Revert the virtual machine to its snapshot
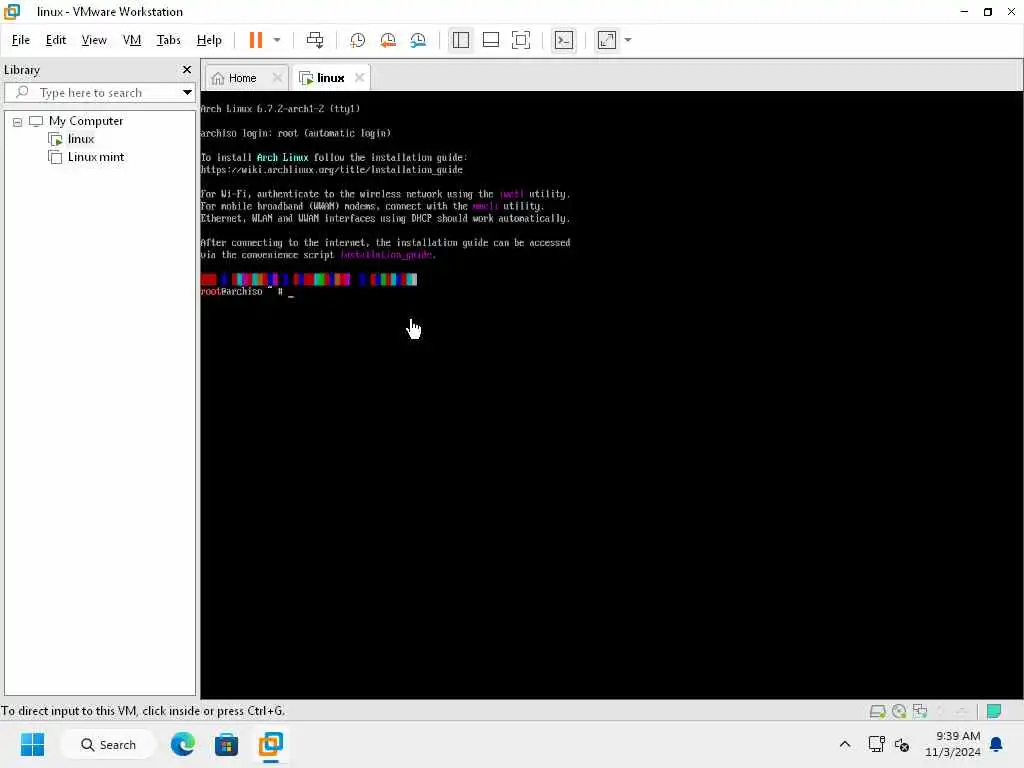 [x=388, y=40]
